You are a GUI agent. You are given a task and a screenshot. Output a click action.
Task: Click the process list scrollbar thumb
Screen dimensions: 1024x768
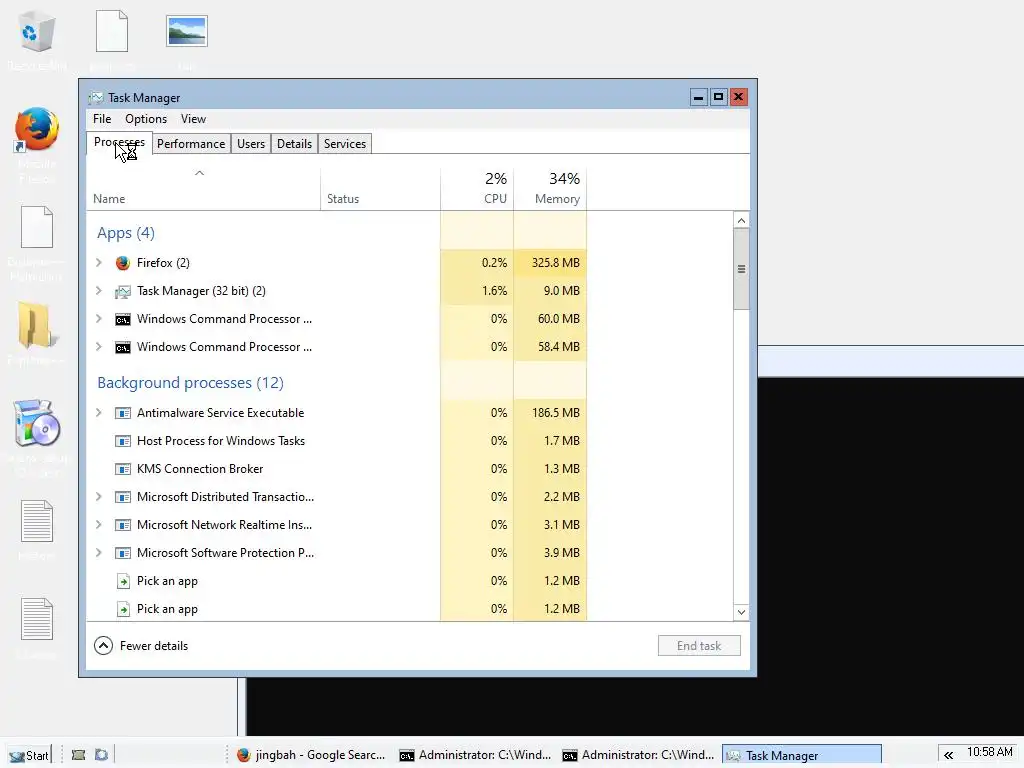pyautogui.click(x=741, y=269)
